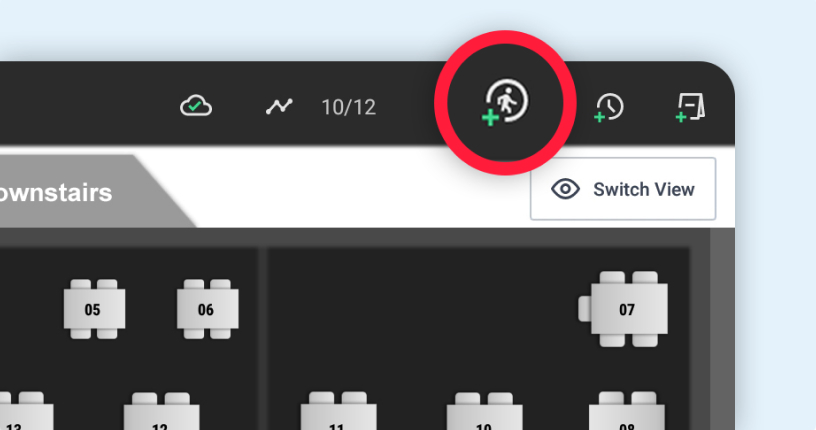Screen dimensions: 816x430
Task: Click the floor plan vertical scrollbar
Action: (x=722, y=329)
